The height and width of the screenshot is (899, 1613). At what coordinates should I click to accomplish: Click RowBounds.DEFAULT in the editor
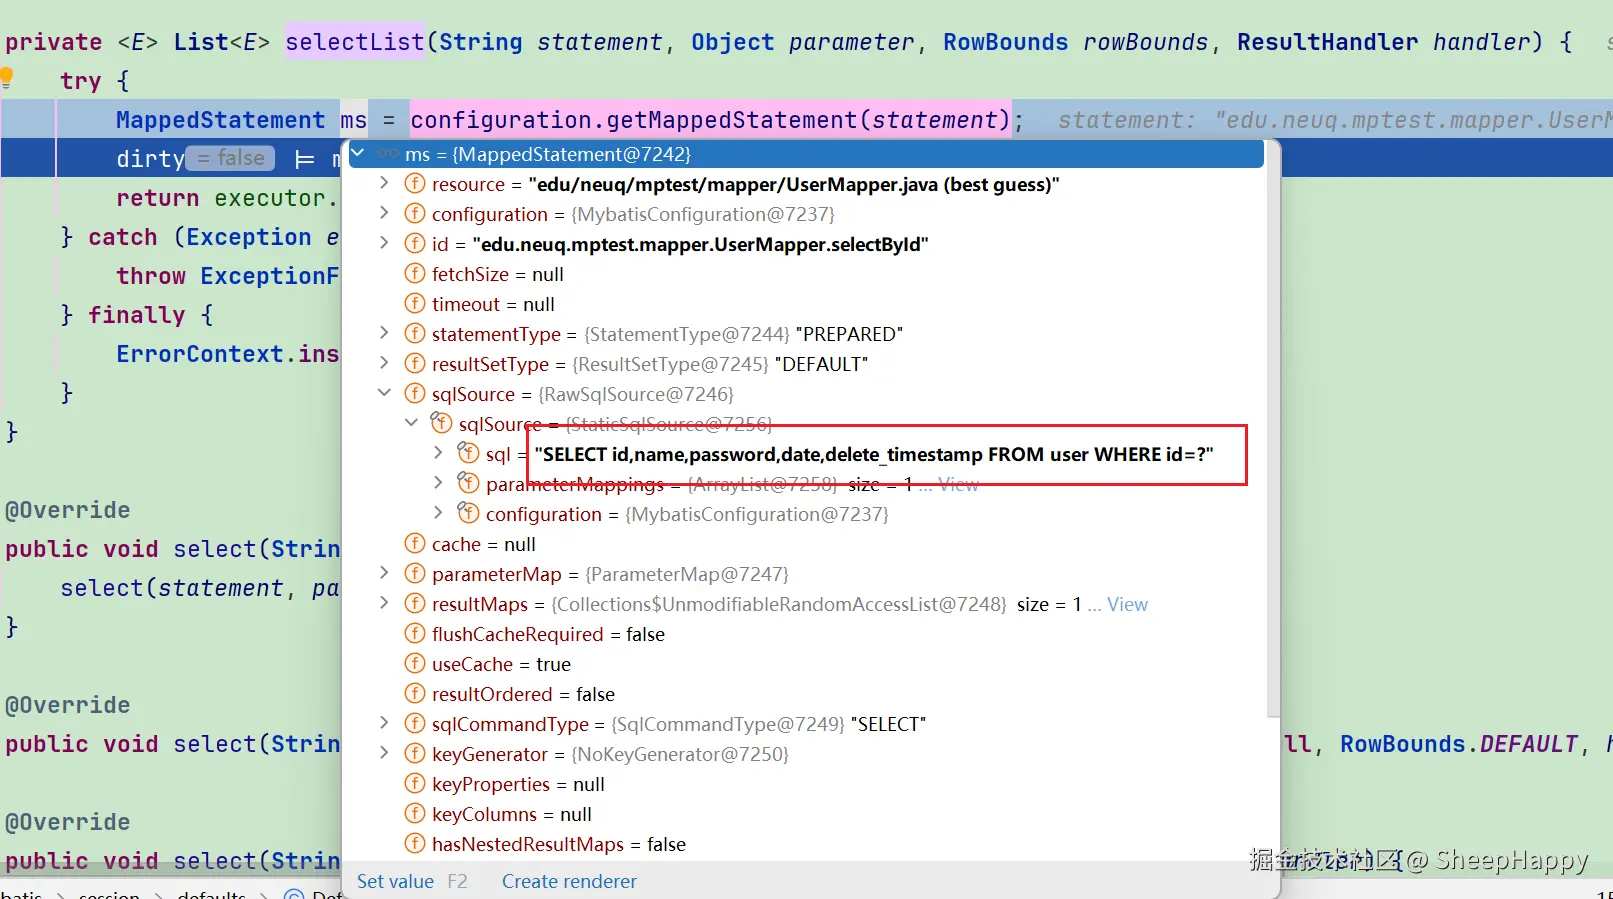click(x=1459, y=744)
